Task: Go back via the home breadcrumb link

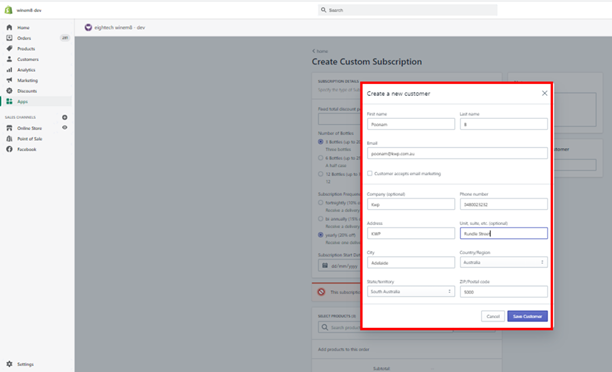Action: coord(320,51)
